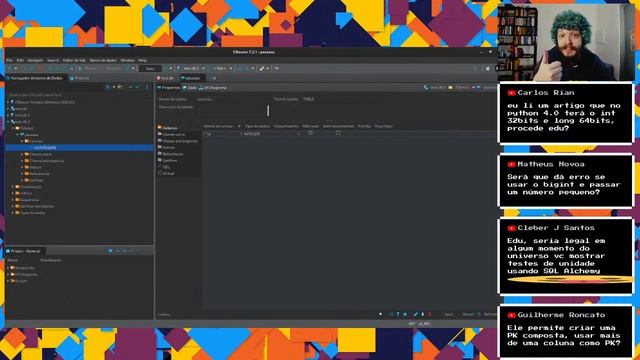Expand the Visualizações folder
Screen dimensions: 640x360
pos(13,187)
